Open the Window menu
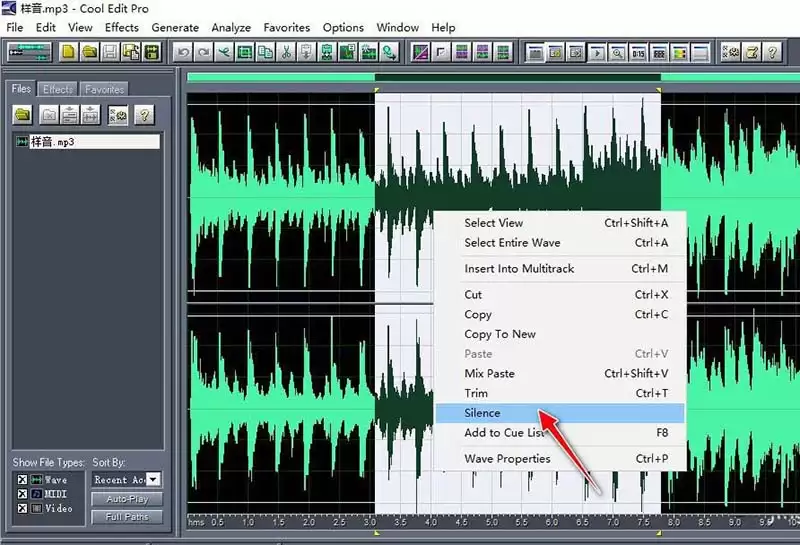 (397, 28)
